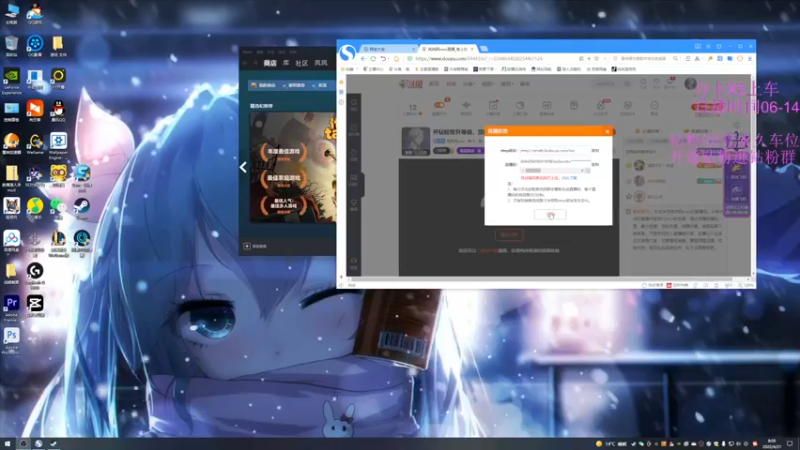Close the orange streaming info dialog
Screen dimensions: 800x450
tap(607, 132)
